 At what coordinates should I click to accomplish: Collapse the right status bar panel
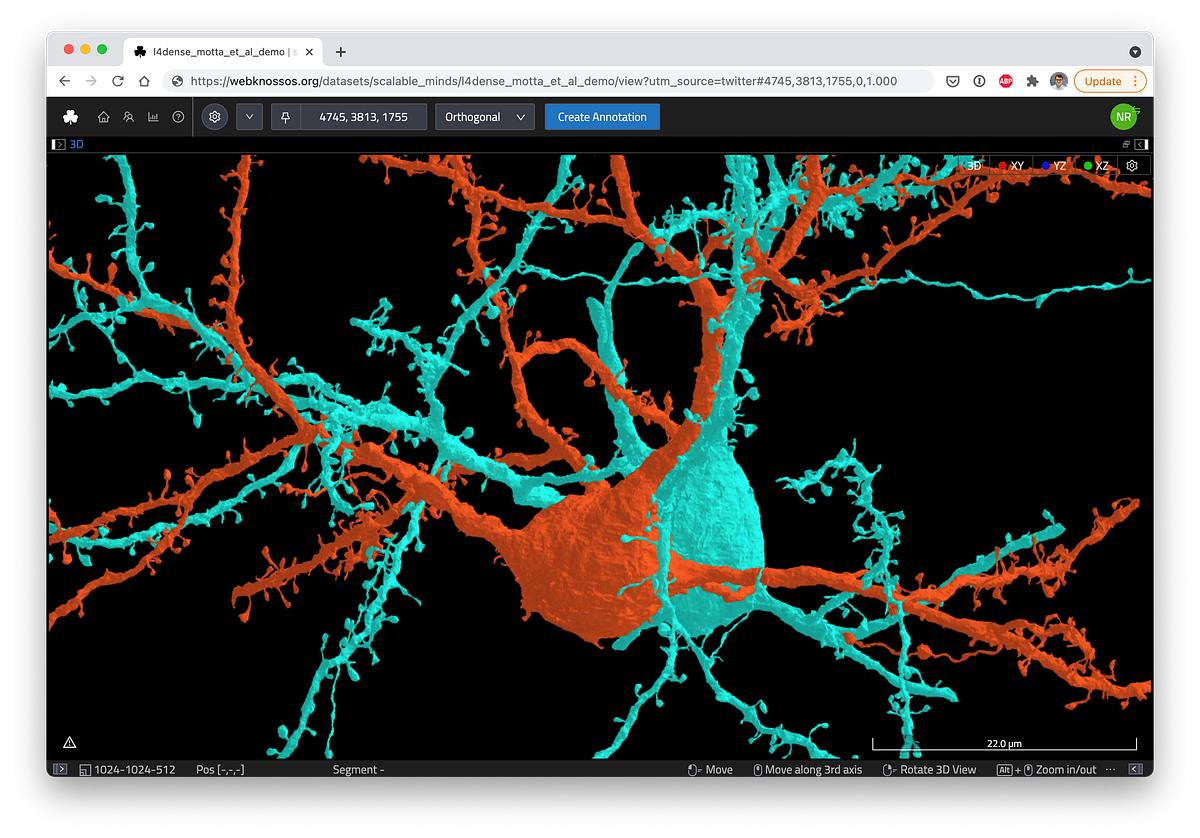[x=1135, y=769]
